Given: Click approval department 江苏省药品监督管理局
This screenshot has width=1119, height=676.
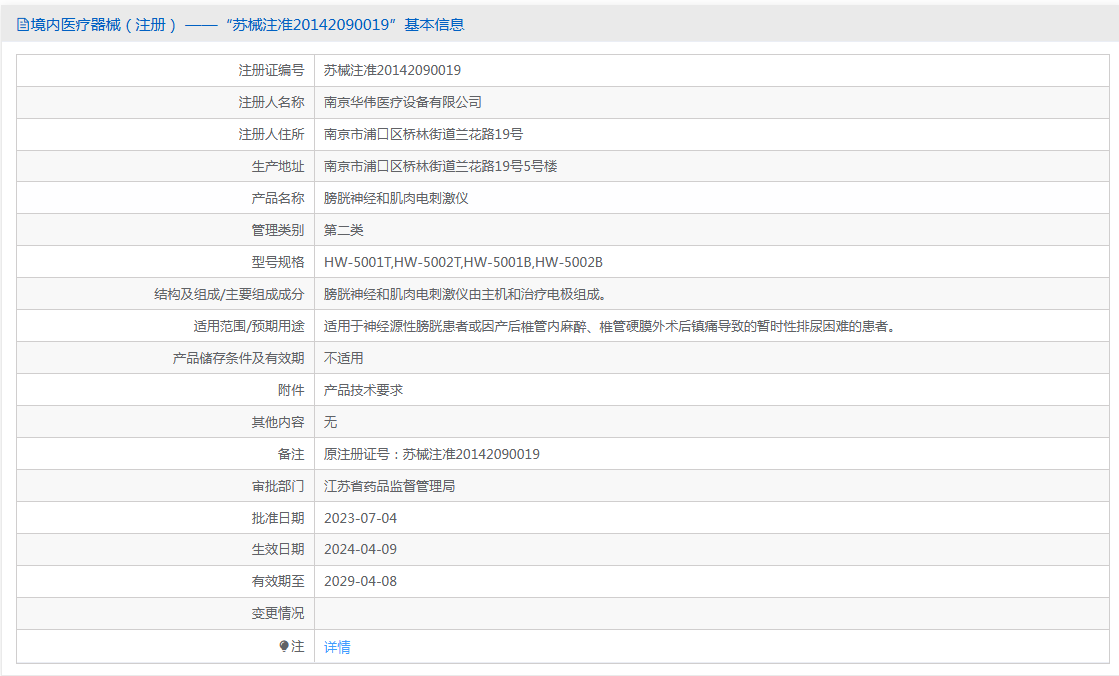Looking at the screenshot, I should point(390,486).
